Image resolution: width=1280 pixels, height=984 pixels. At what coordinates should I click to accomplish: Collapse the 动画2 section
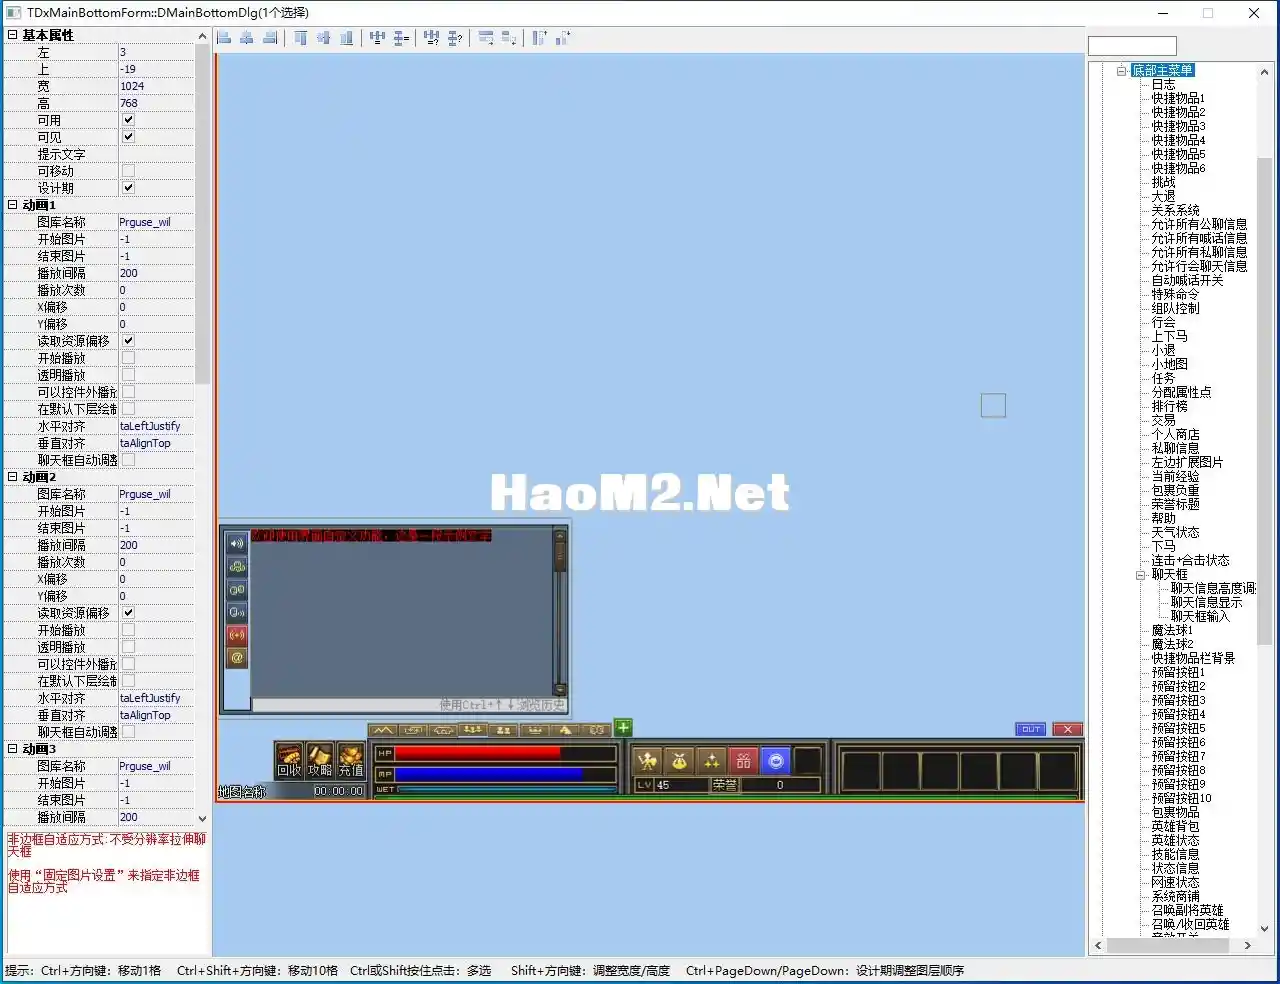12,477
